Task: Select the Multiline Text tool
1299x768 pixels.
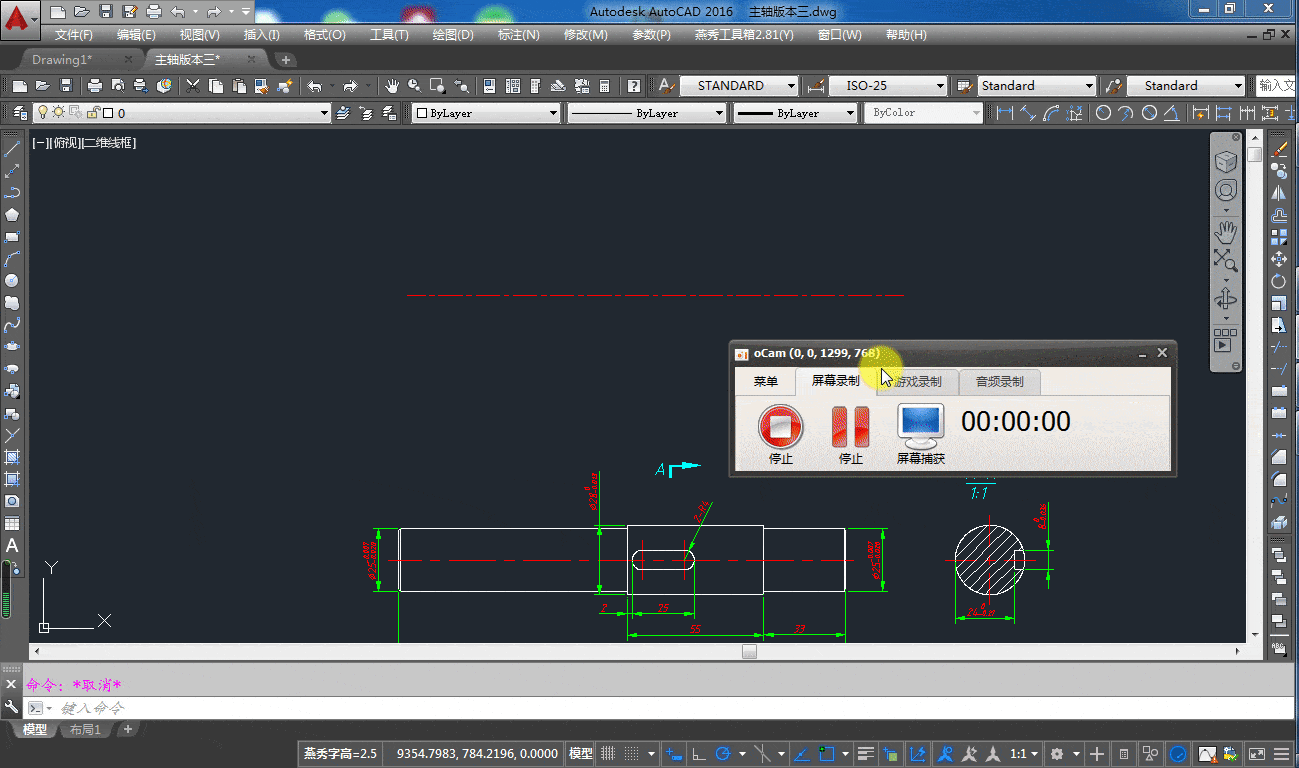Action: [12, 545]
